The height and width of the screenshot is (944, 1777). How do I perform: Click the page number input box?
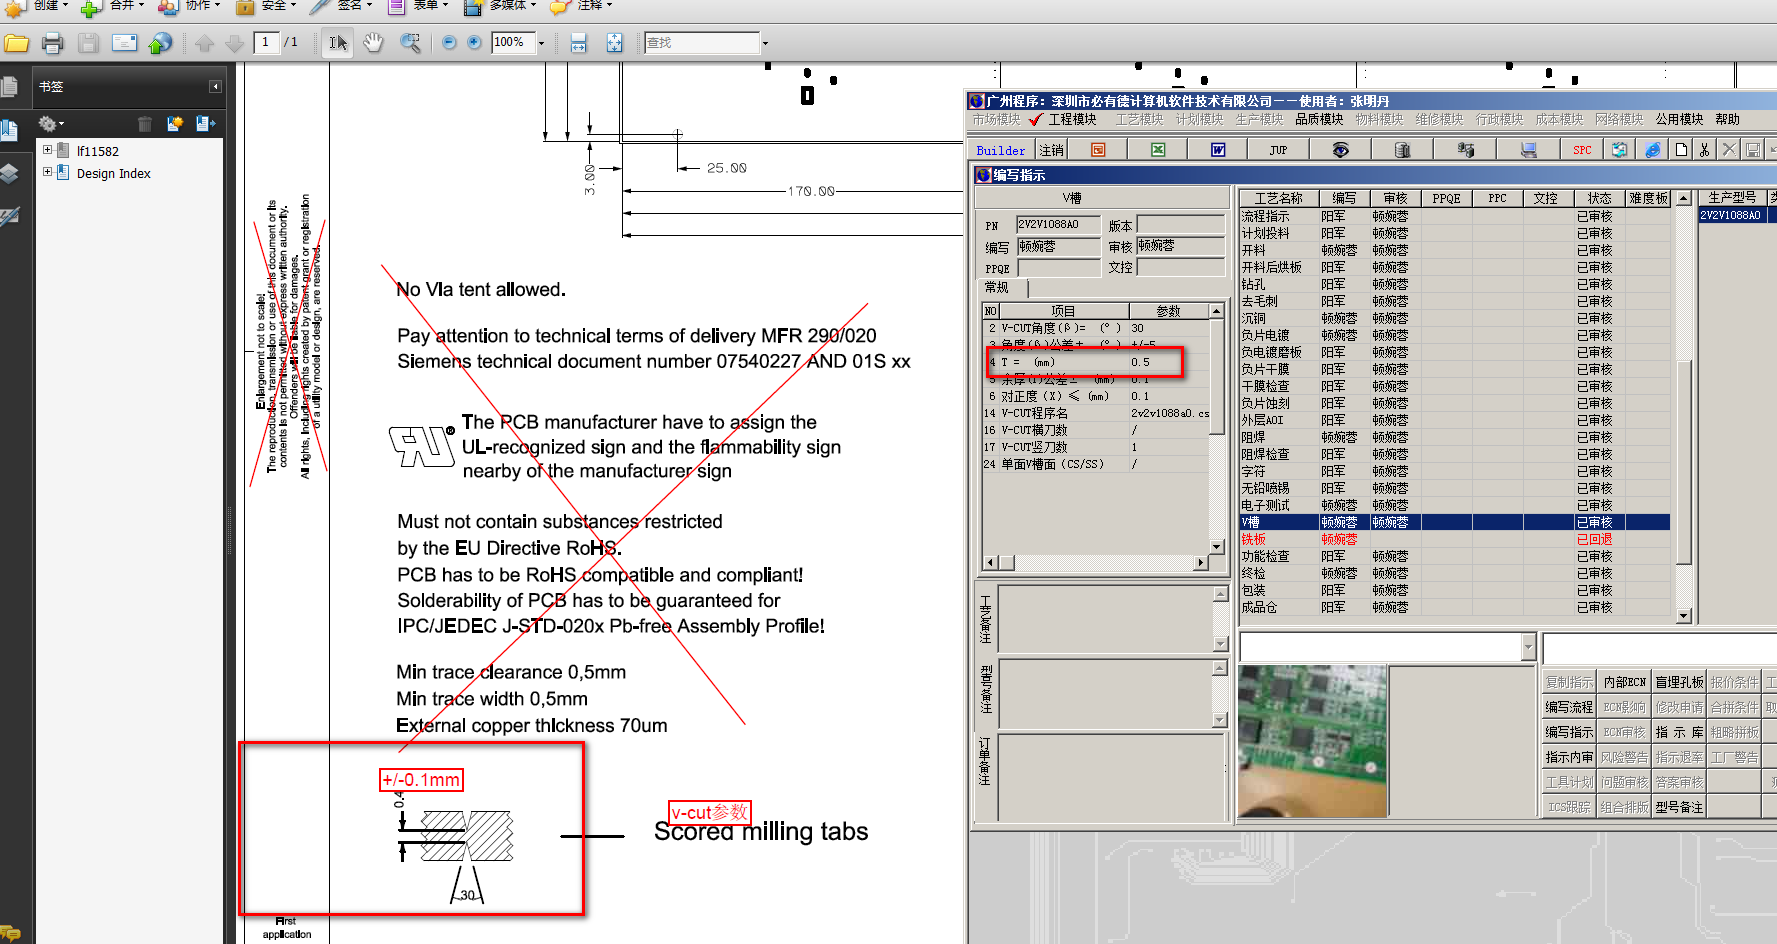pos(266,42)
